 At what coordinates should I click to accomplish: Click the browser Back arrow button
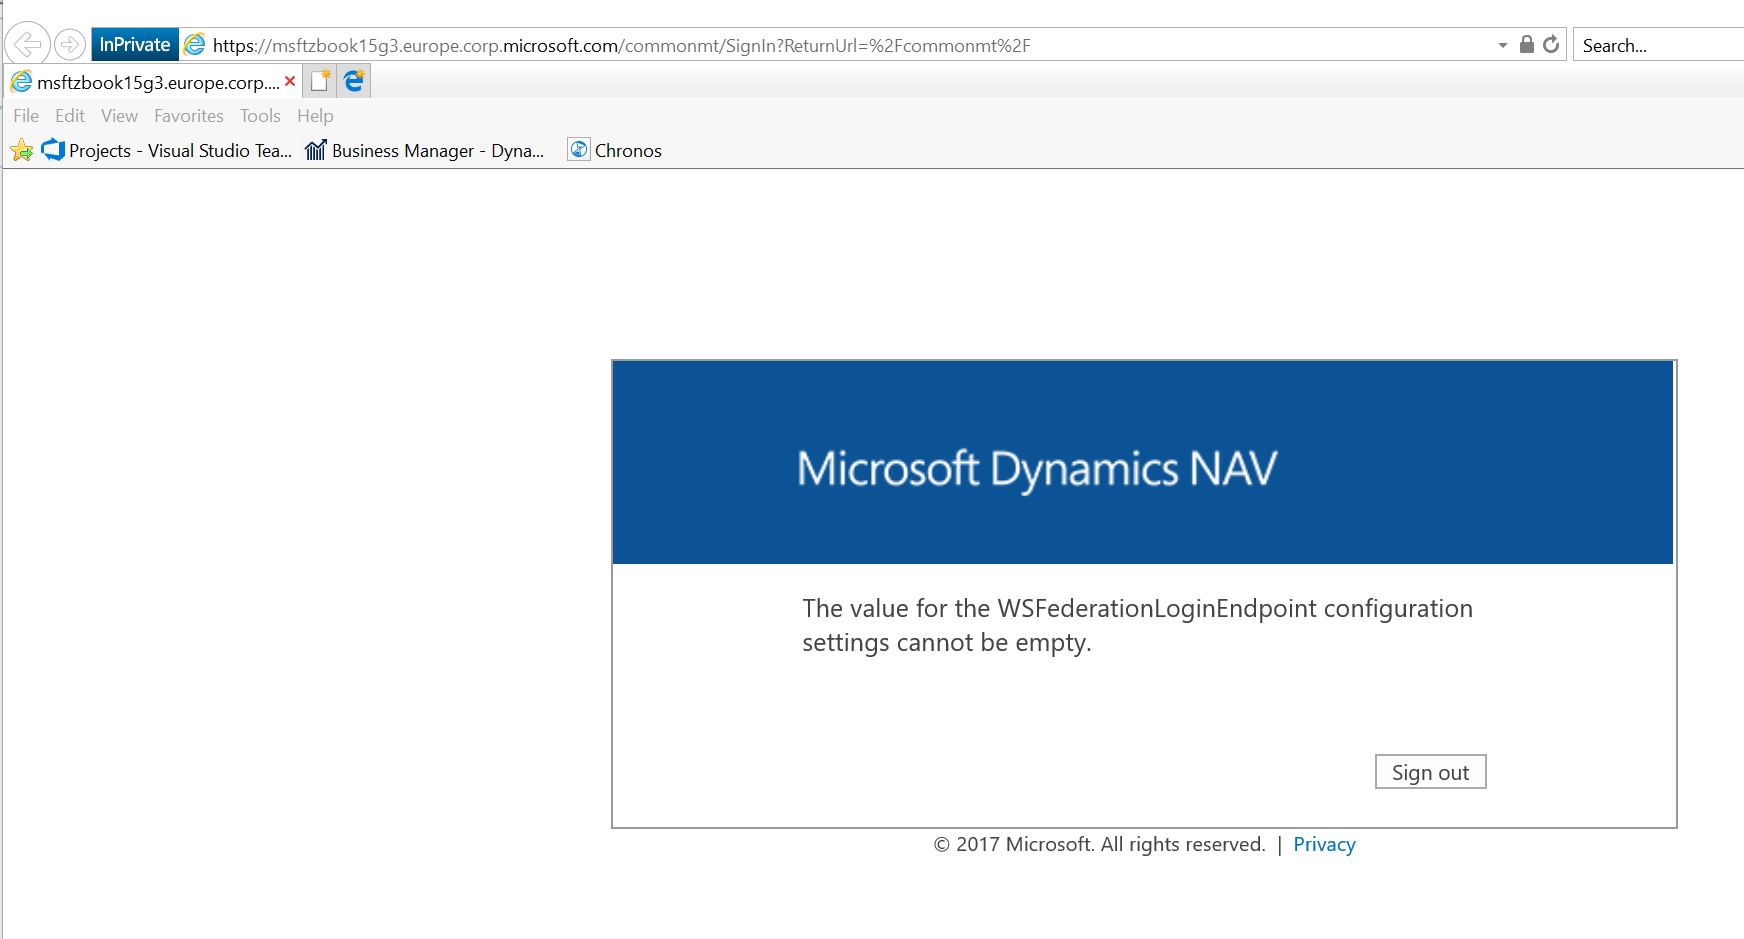tap(27, 45)
